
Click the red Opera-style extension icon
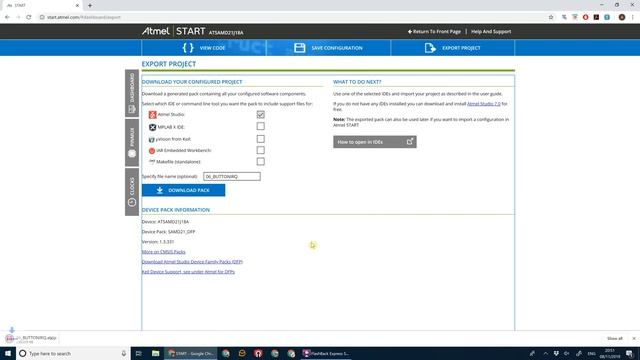point(586,17)
